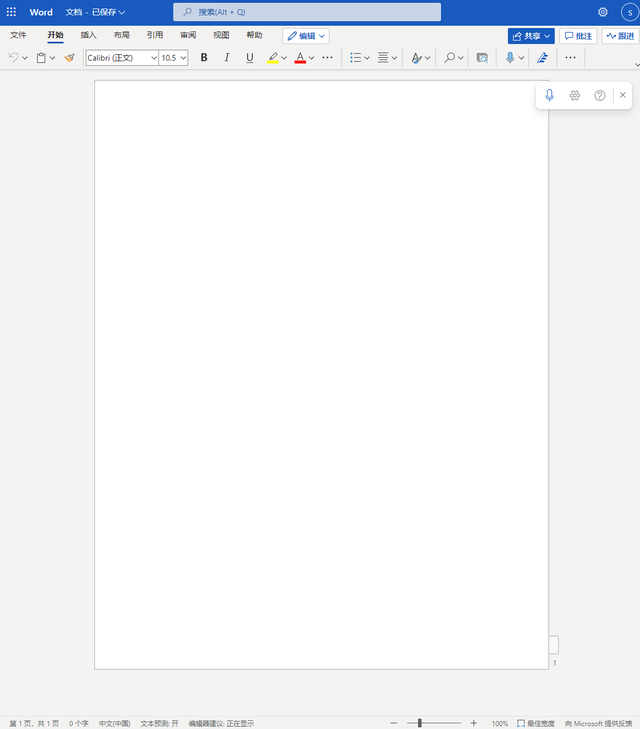Screen dimensions: 640x729
Task: Open the 批注 comments button
Action: pyautogui.click(x=578, y=36)
